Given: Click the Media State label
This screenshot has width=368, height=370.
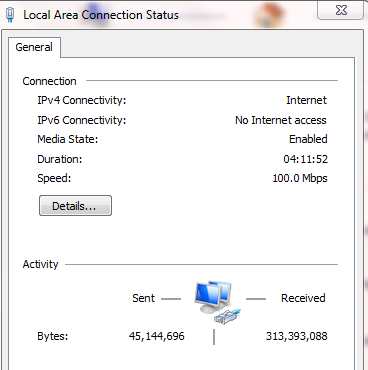Looking at the screenshot, I should coord(68,139).
